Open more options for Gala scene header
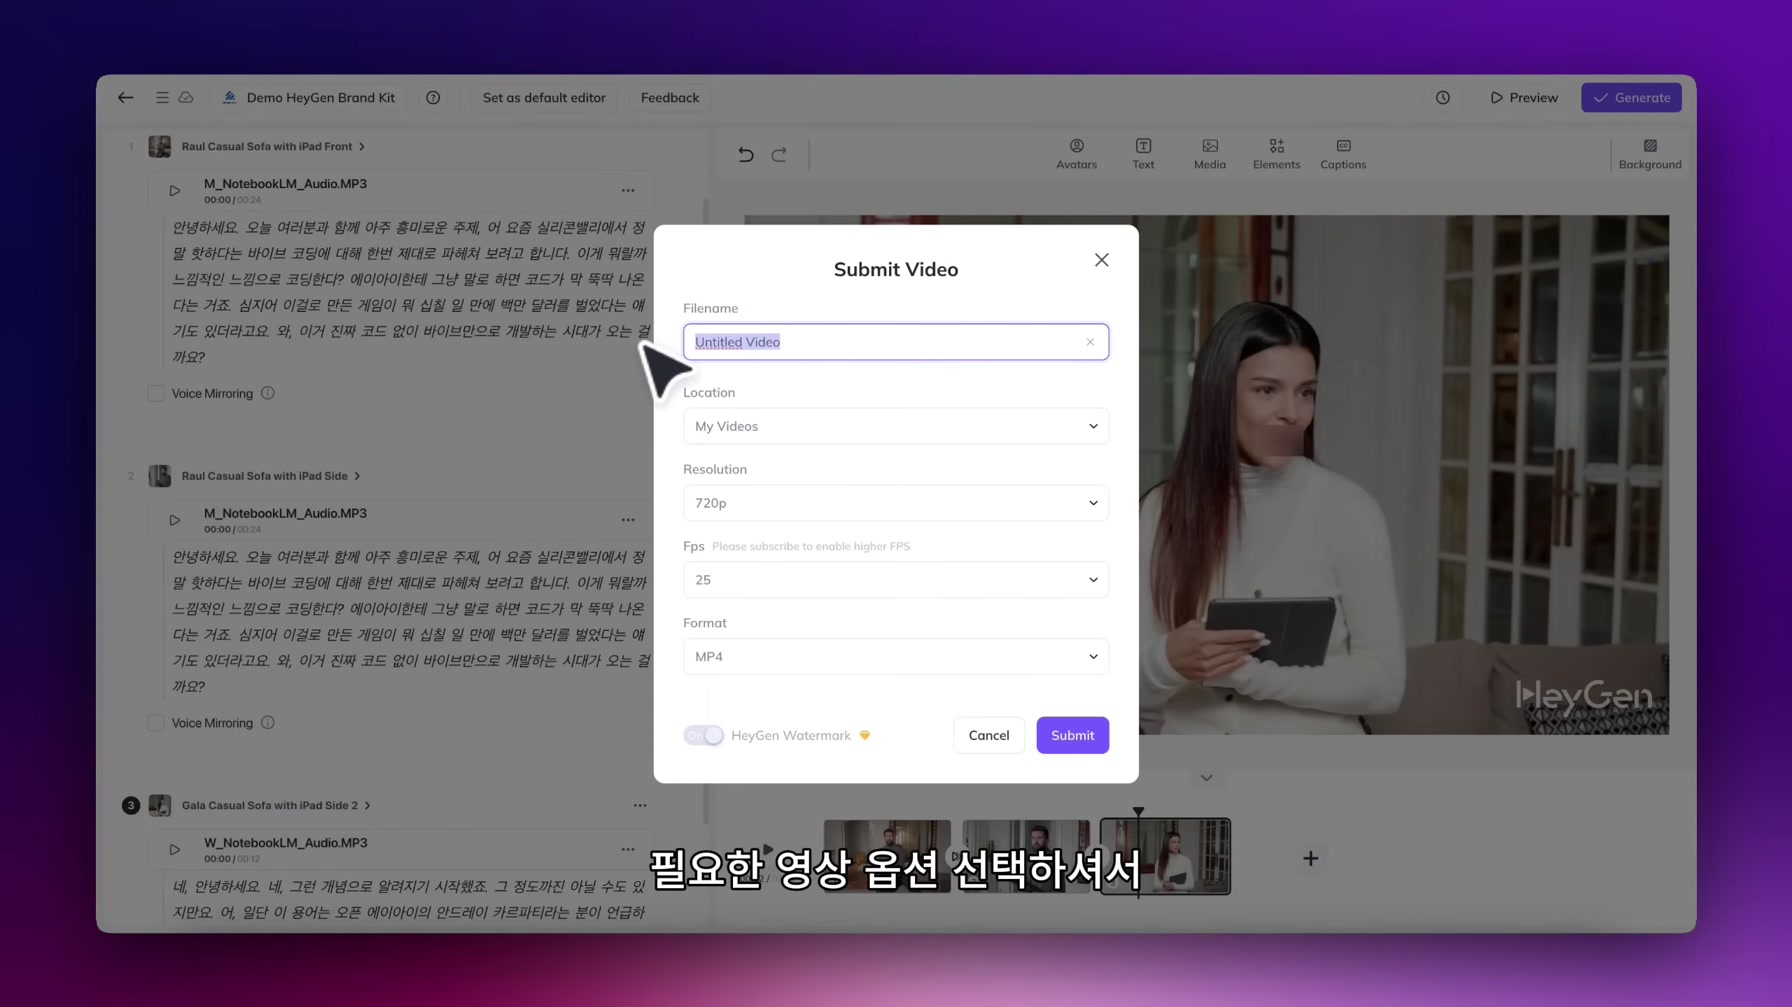 pos(640,805)
